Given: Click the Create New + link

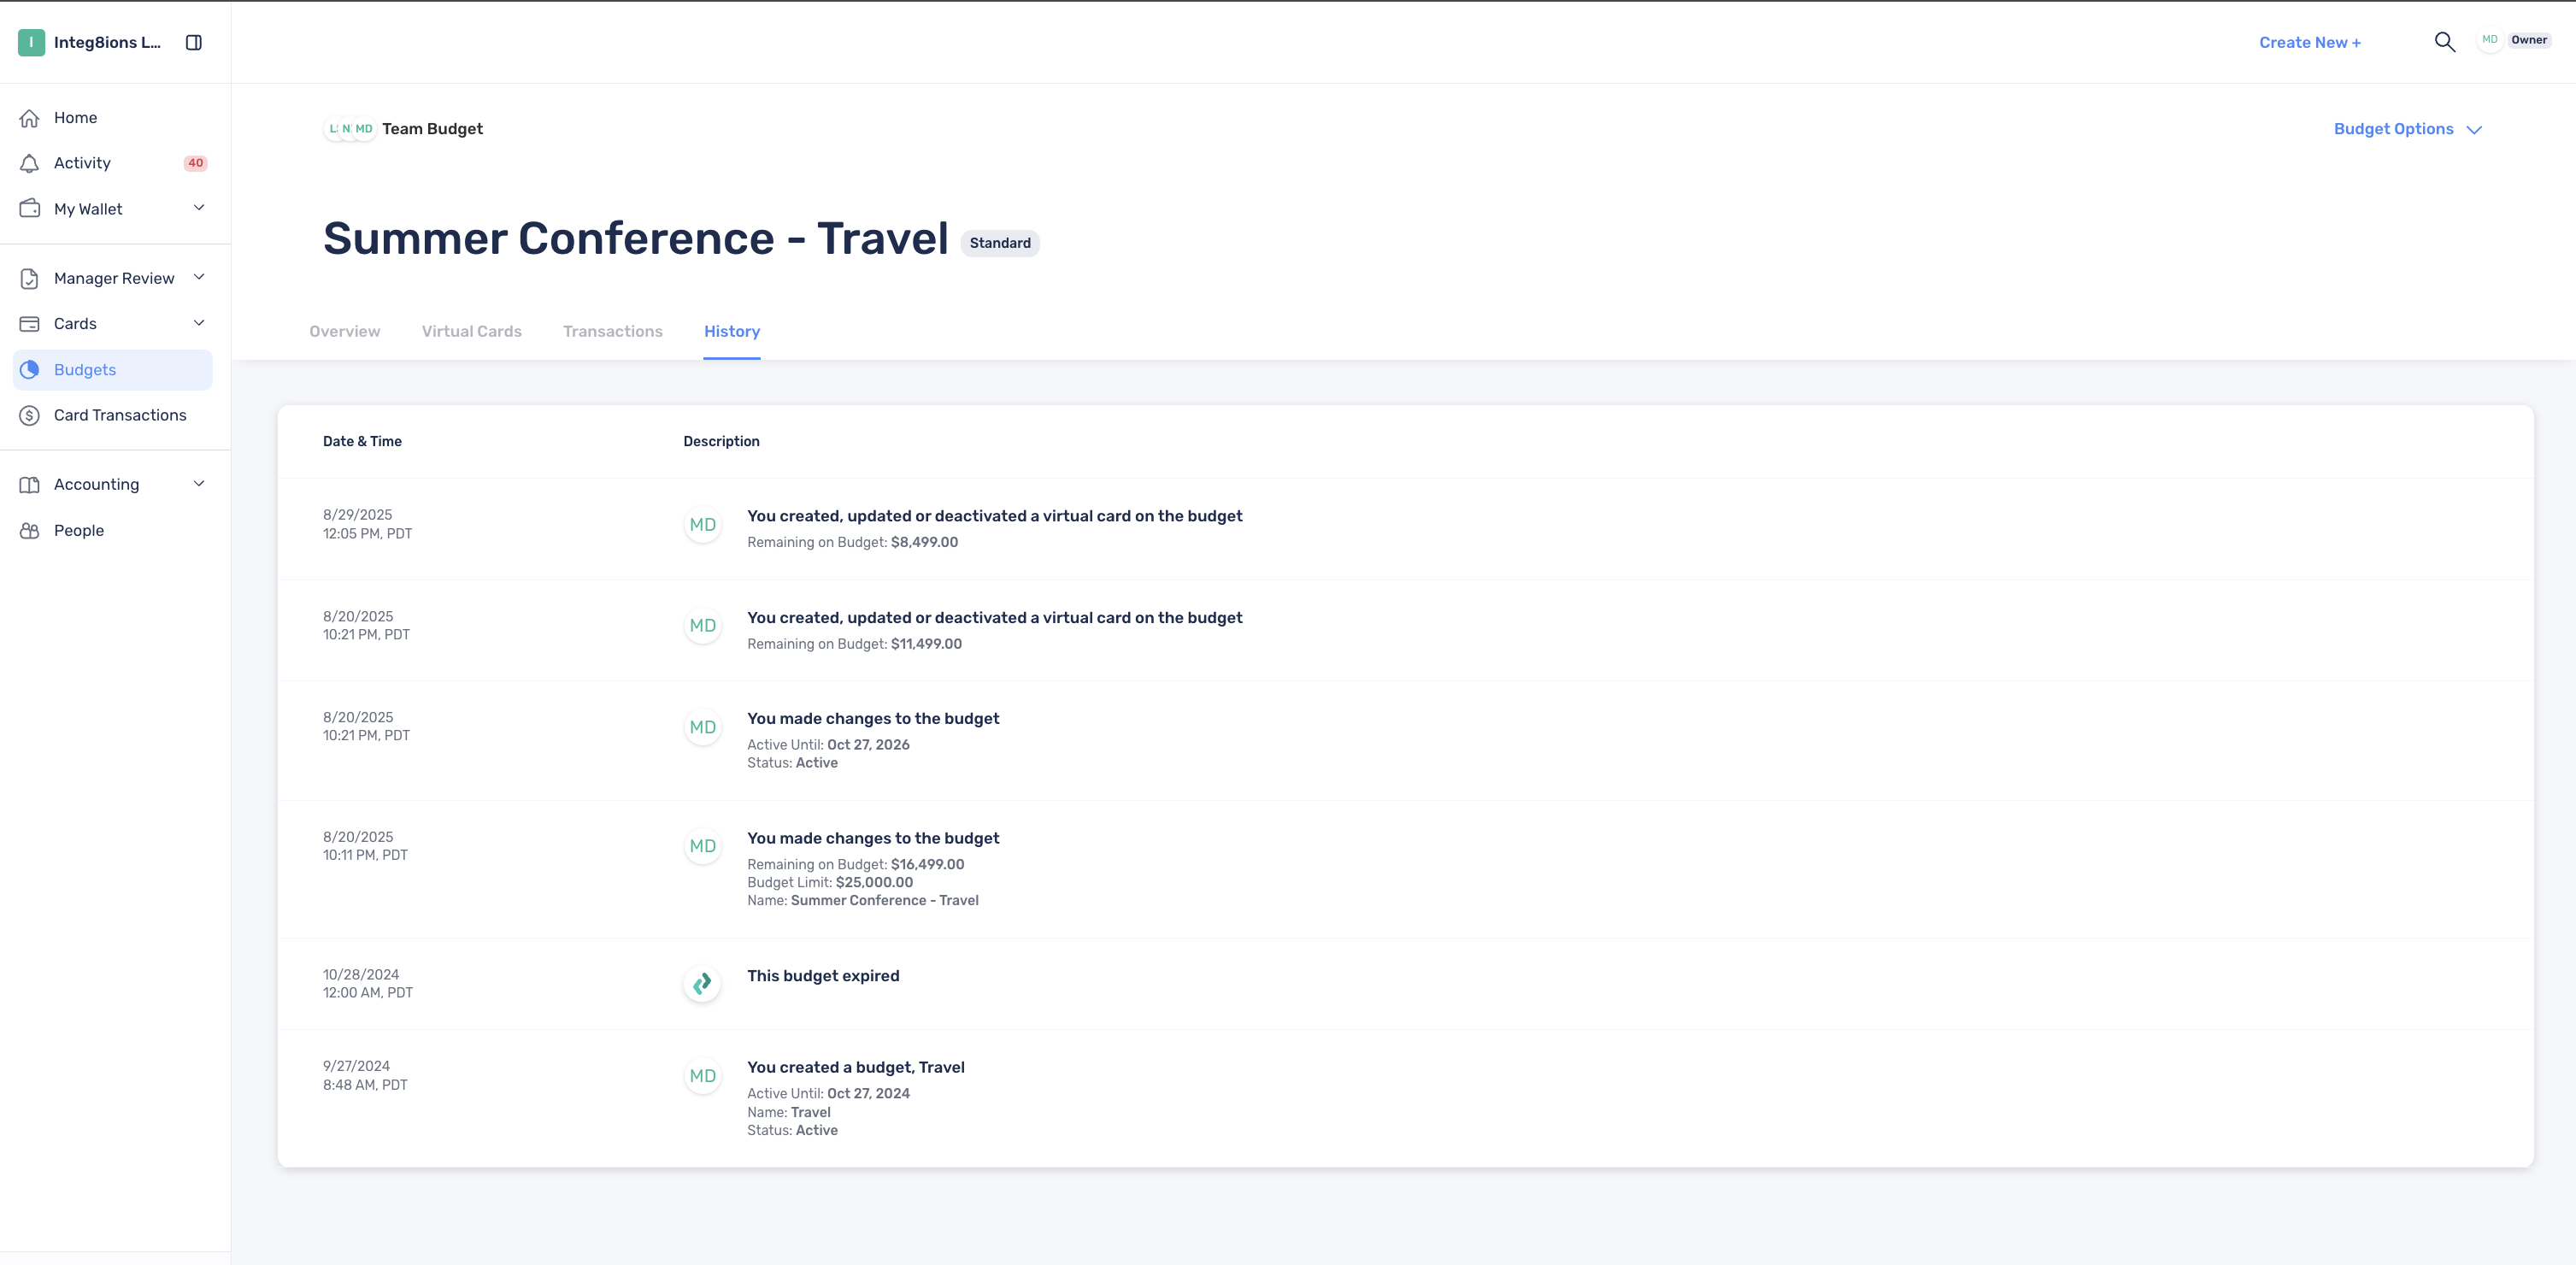Looking at the screenshot, I should 2310,43.
